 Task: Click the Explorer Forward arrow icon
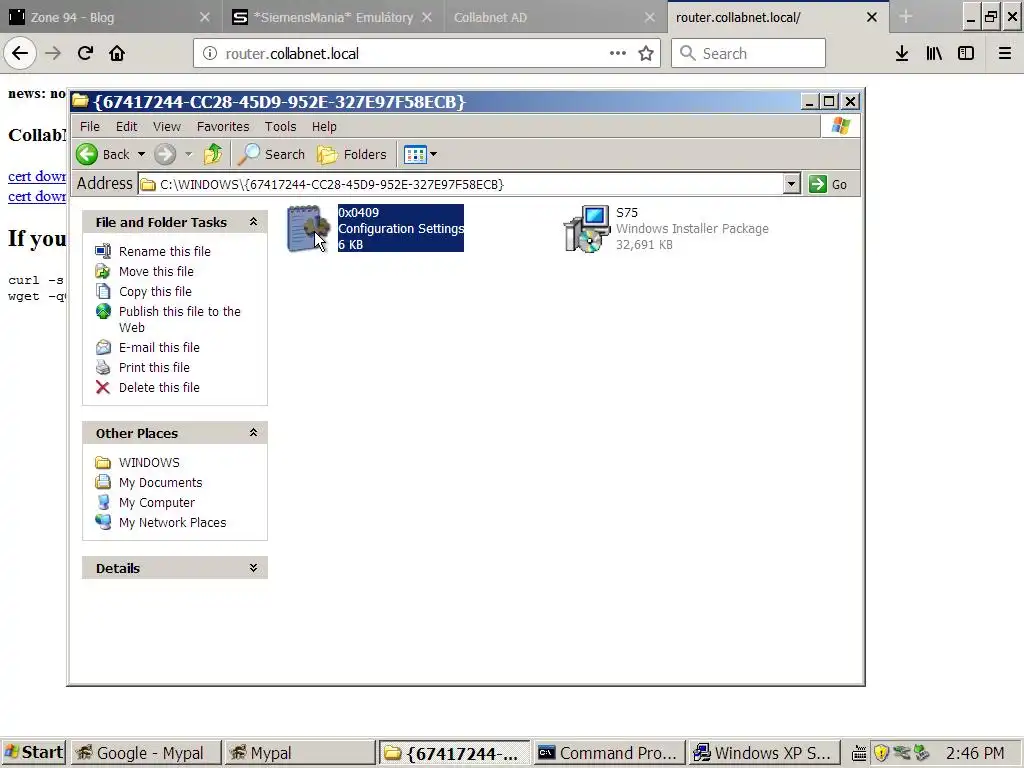coord(165,155)
